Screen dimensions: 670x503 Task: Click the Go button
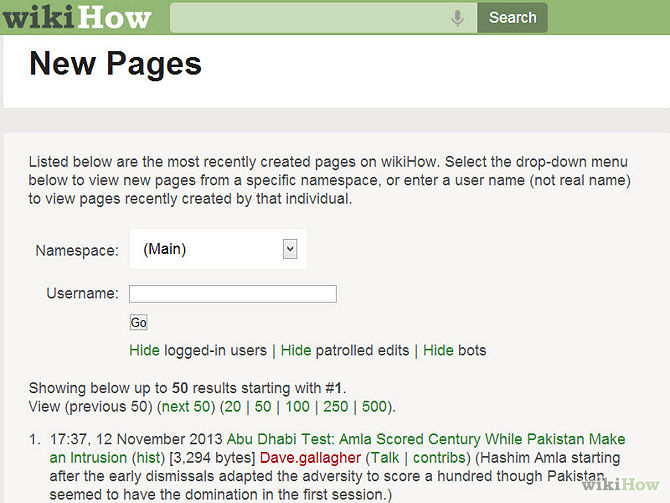click(138, 322)
